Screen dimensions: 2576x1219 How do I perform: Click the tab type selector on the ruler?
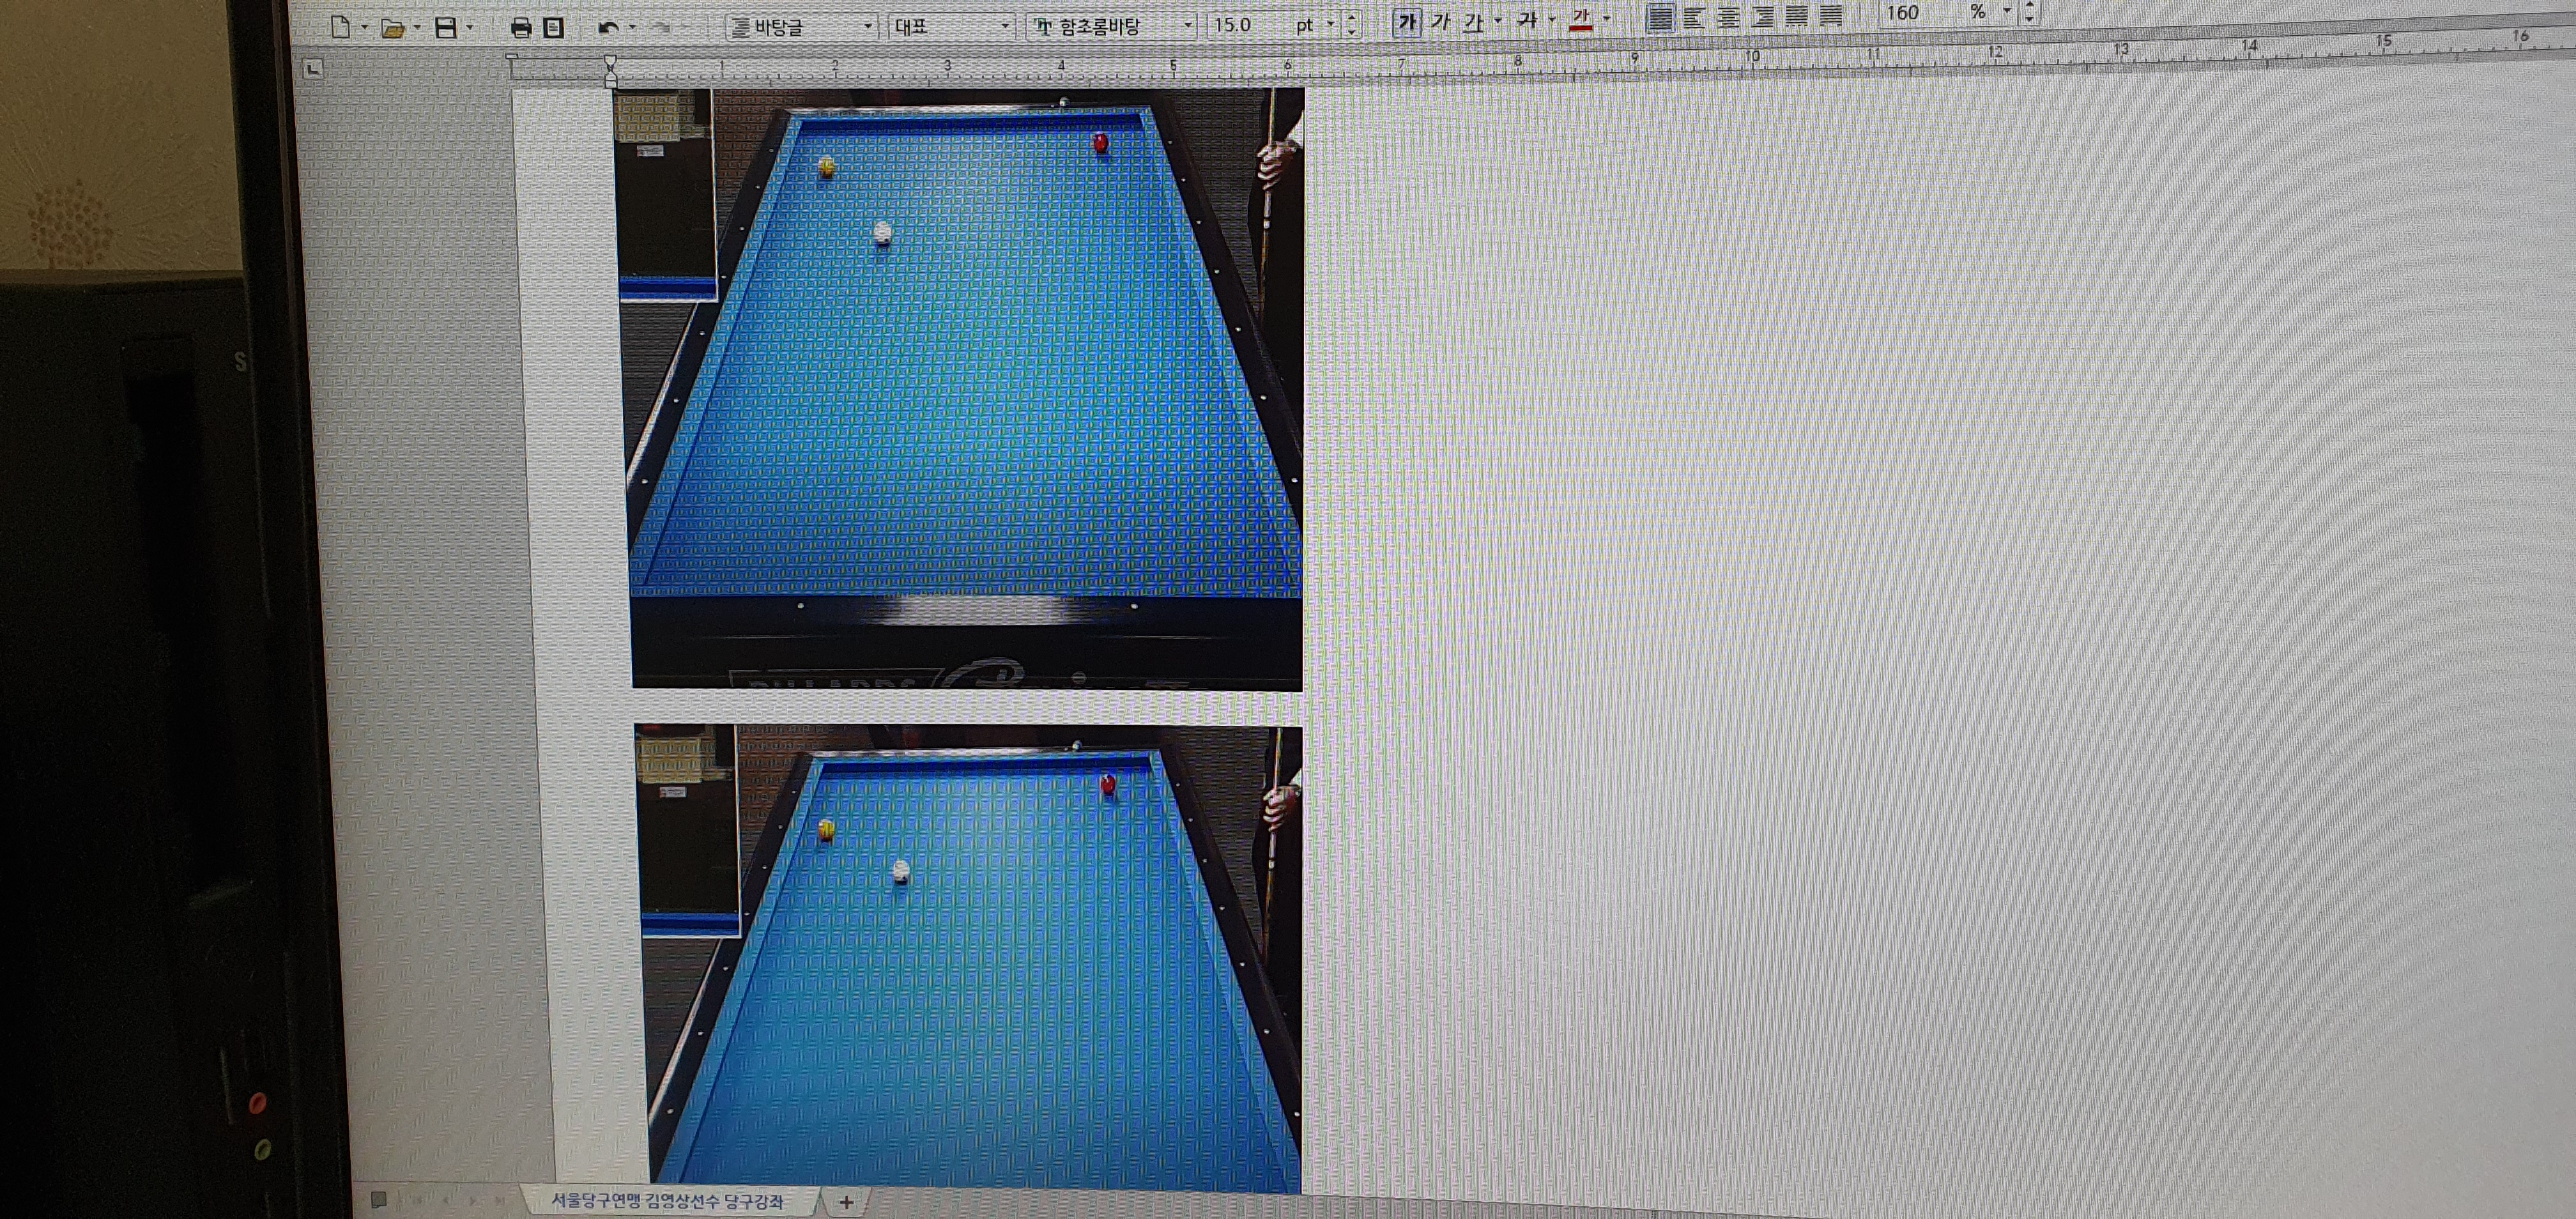313,69
